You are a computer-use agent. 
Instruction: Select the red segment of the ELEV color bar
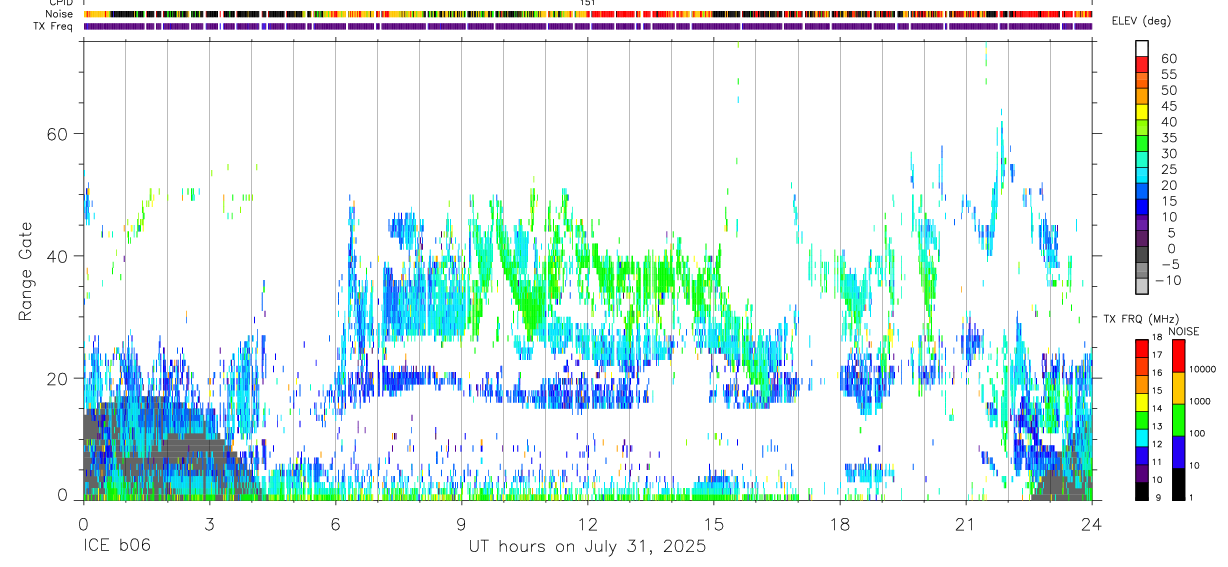click(1141, 64)
